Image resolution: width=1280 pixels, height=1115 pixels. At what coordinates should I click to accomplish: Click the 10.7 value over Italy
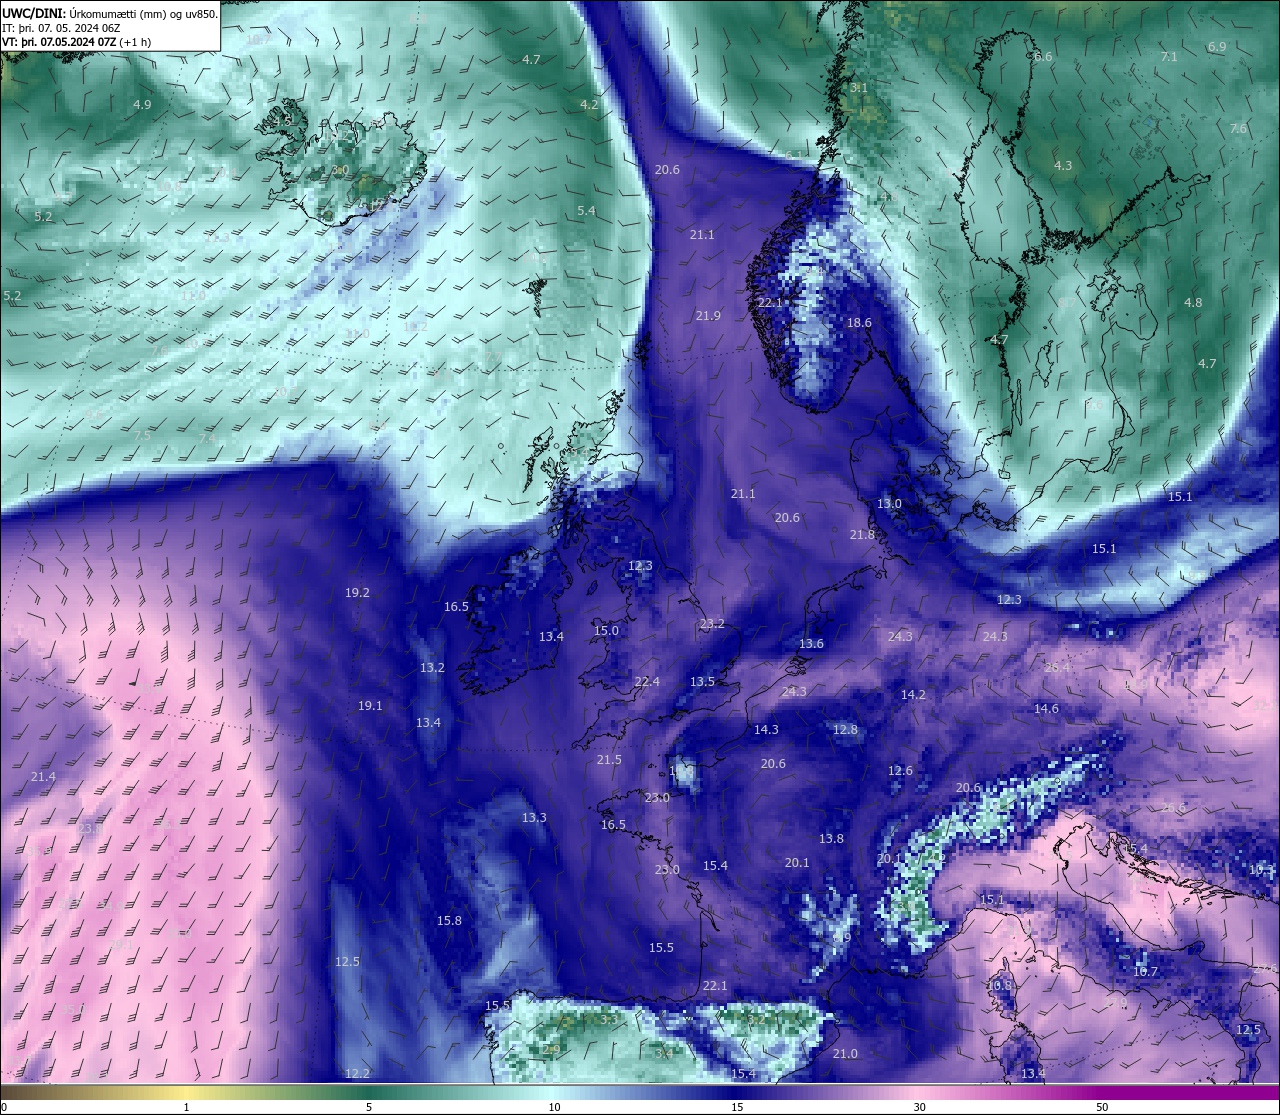pos(1145,971)
